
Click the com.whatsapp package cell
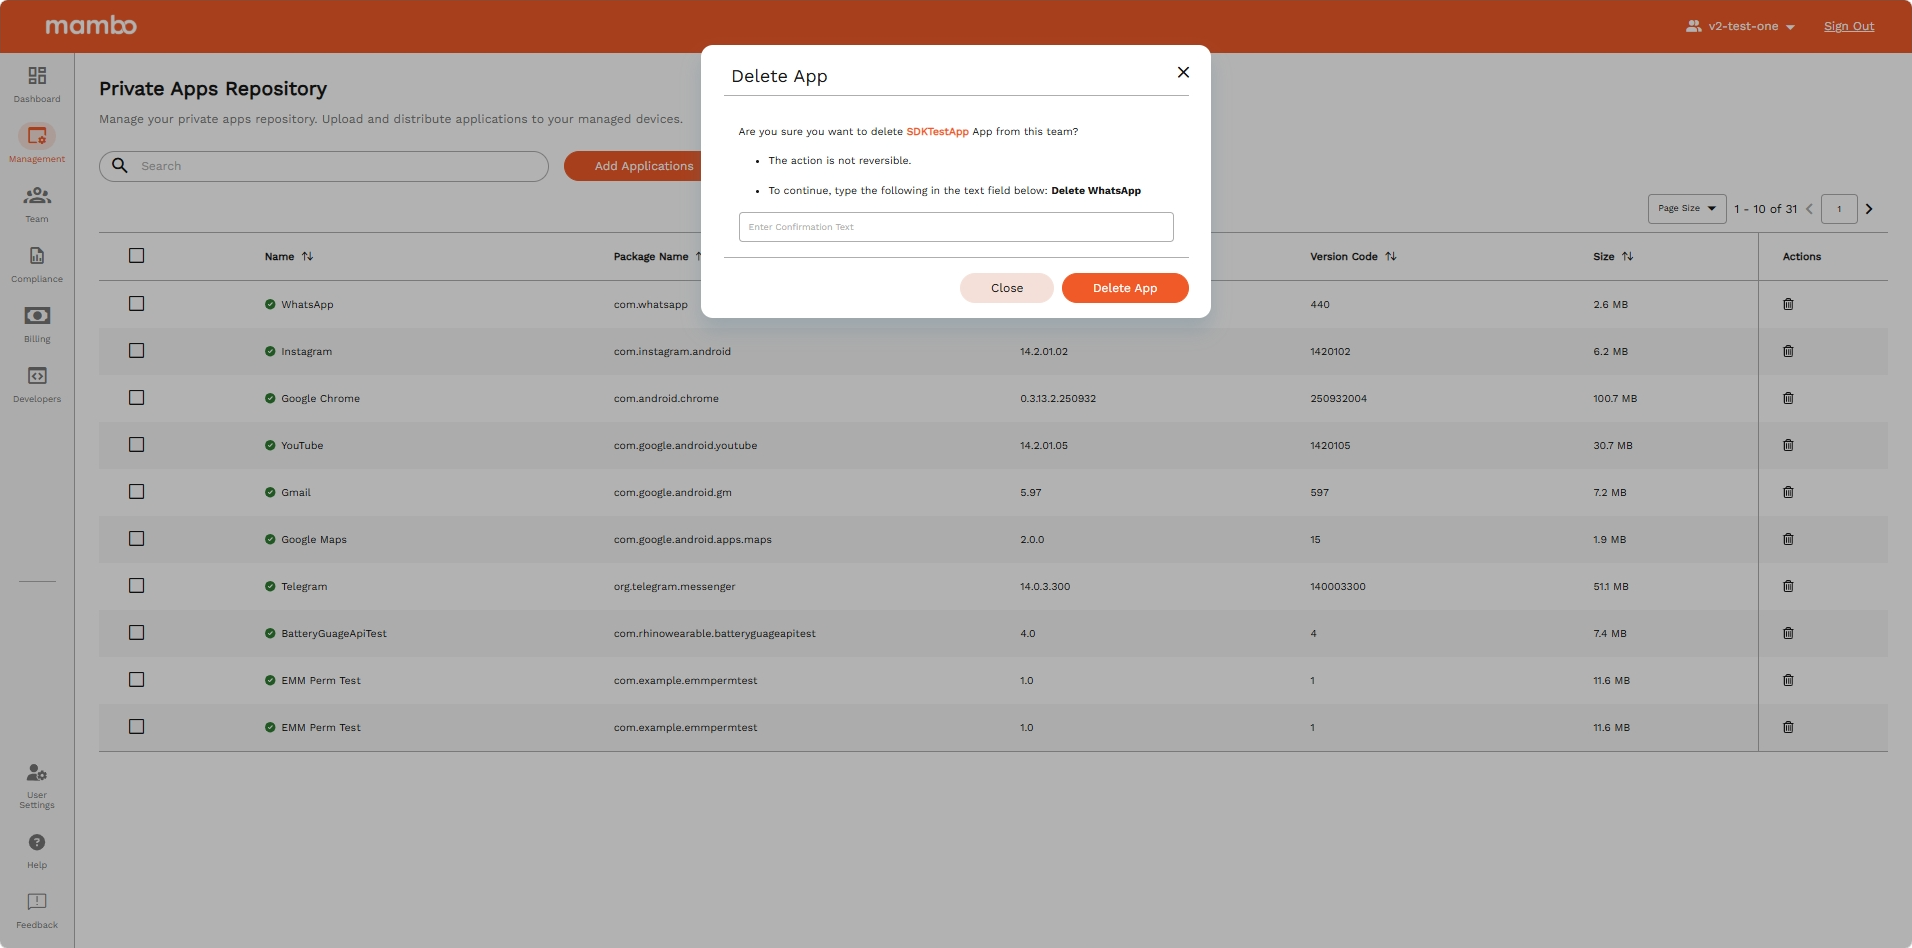(651, 305)
